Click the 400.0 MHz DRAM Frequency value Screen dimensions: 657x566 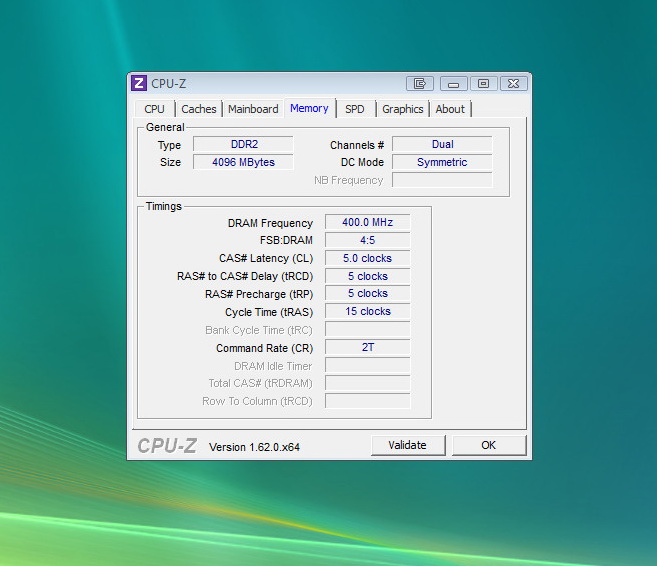[x=367, y=222]
